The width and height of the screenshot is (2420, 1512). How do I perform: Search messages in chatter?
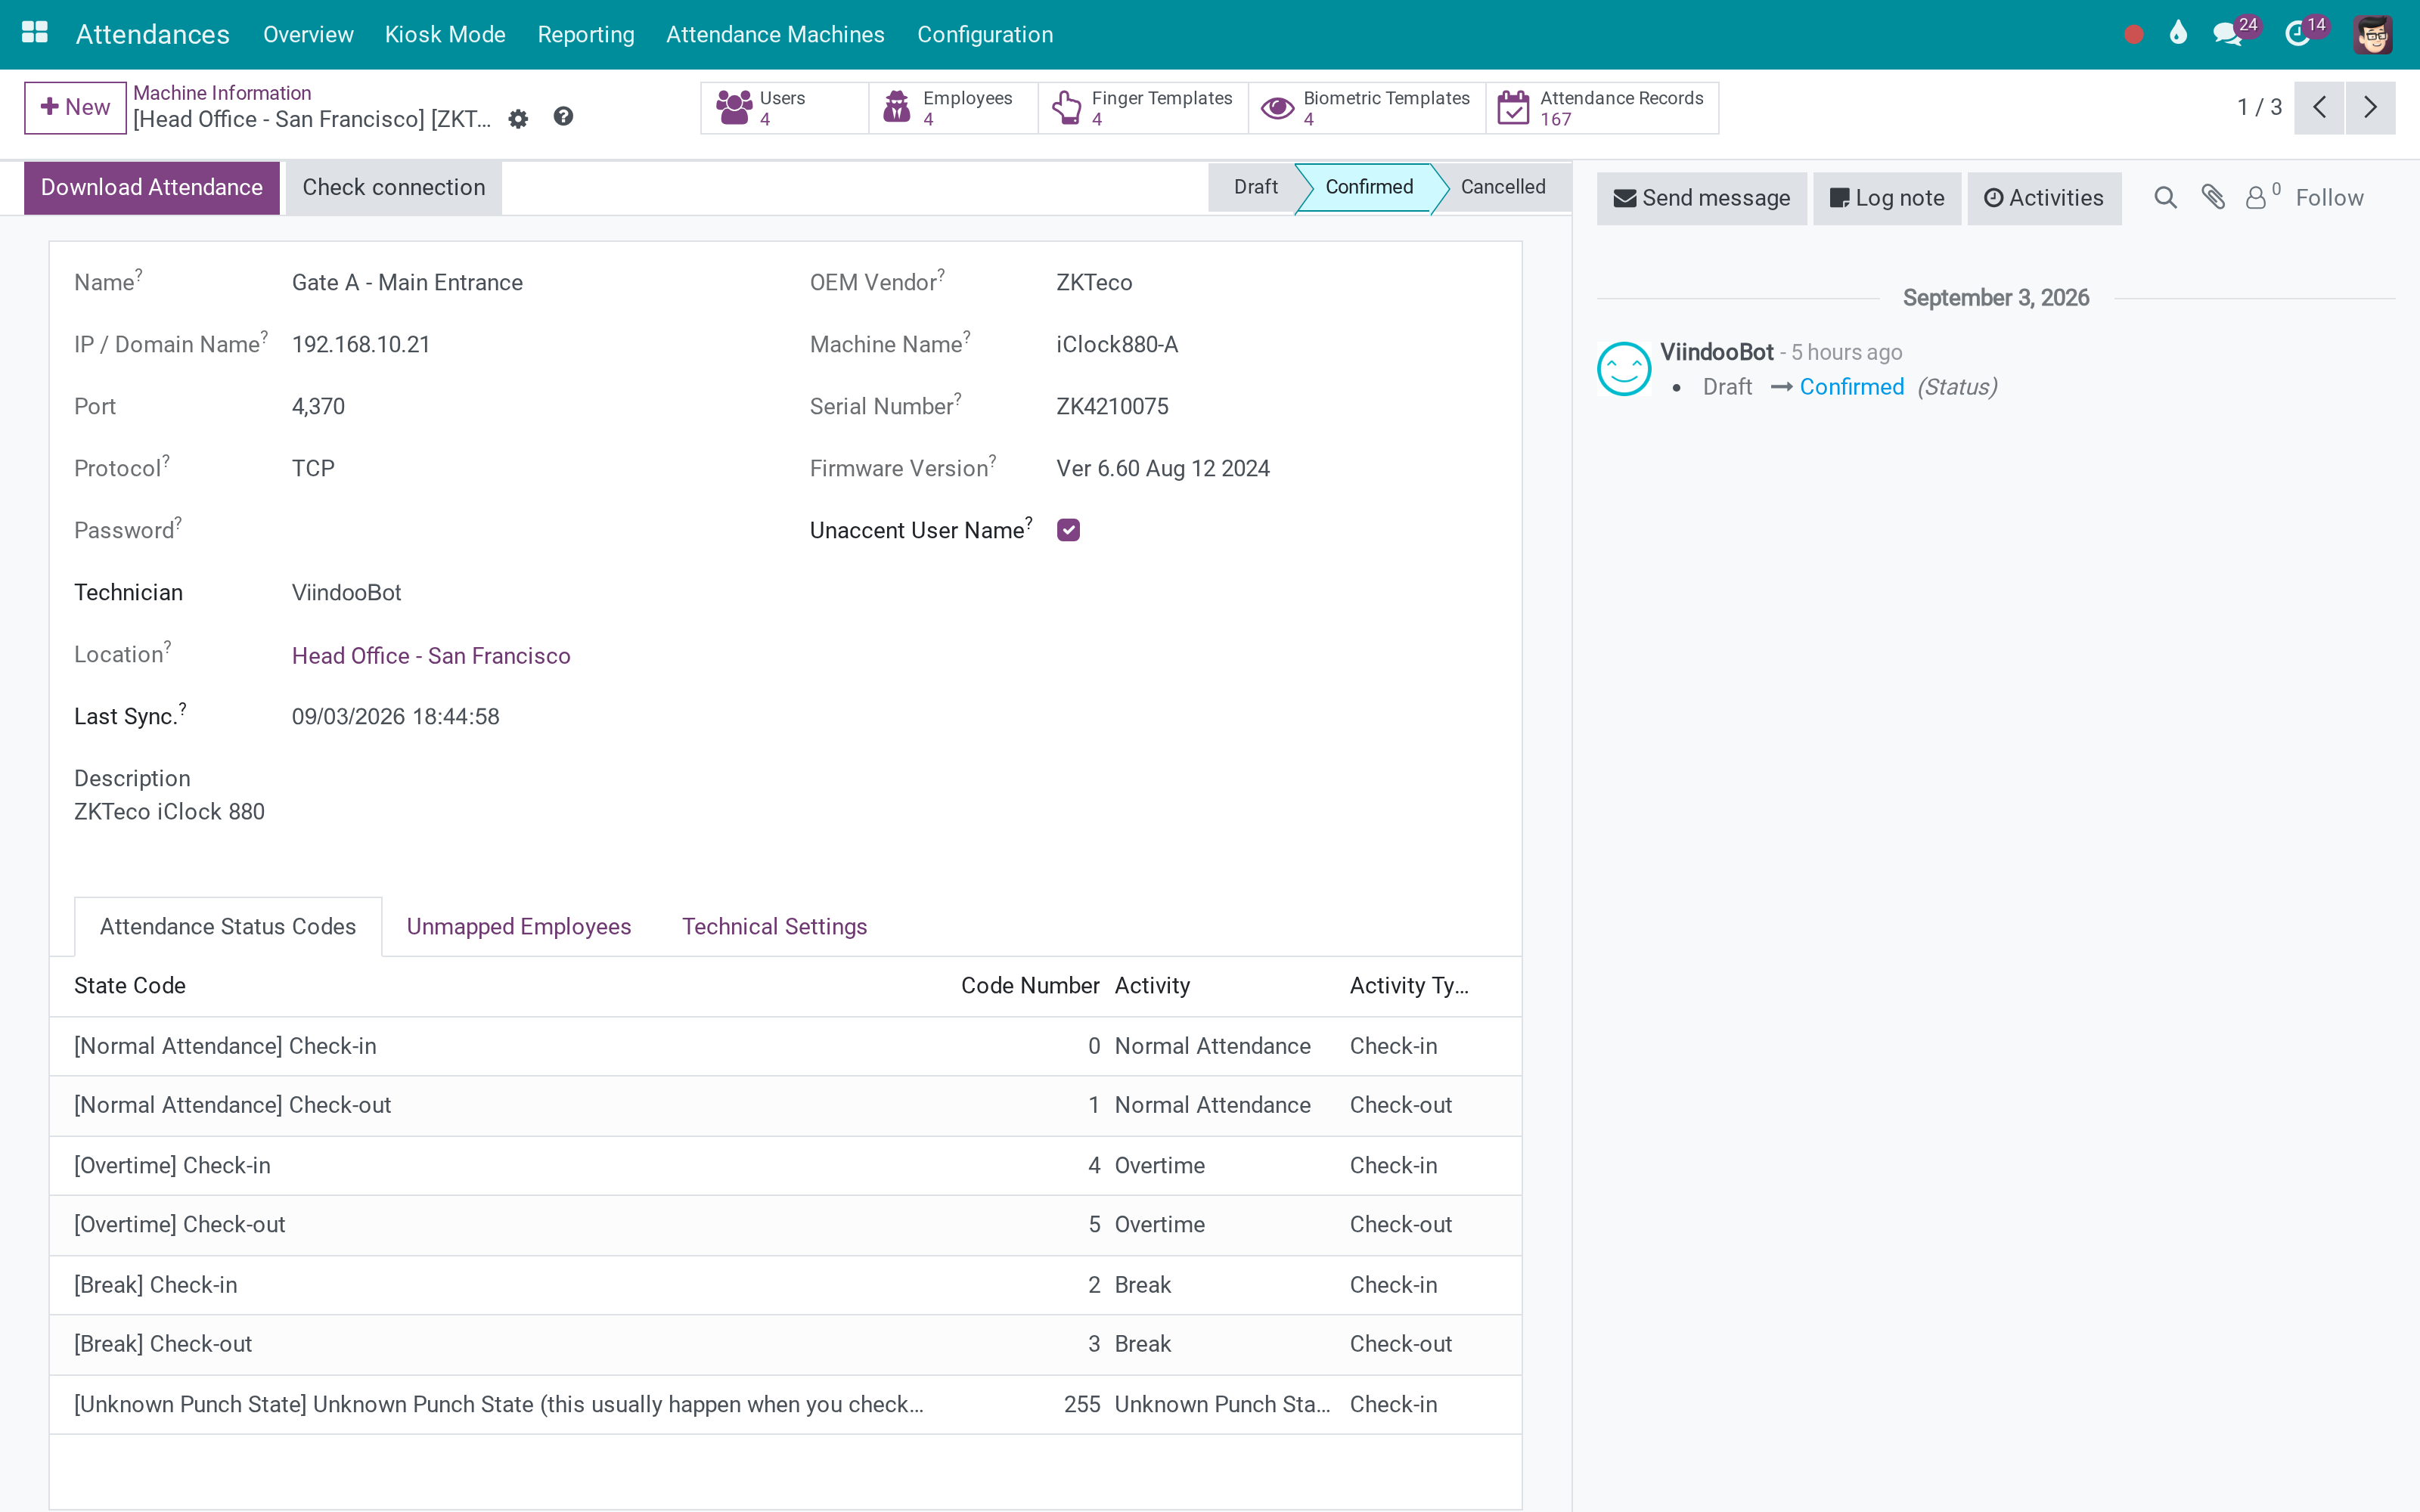click(2165, 198)
